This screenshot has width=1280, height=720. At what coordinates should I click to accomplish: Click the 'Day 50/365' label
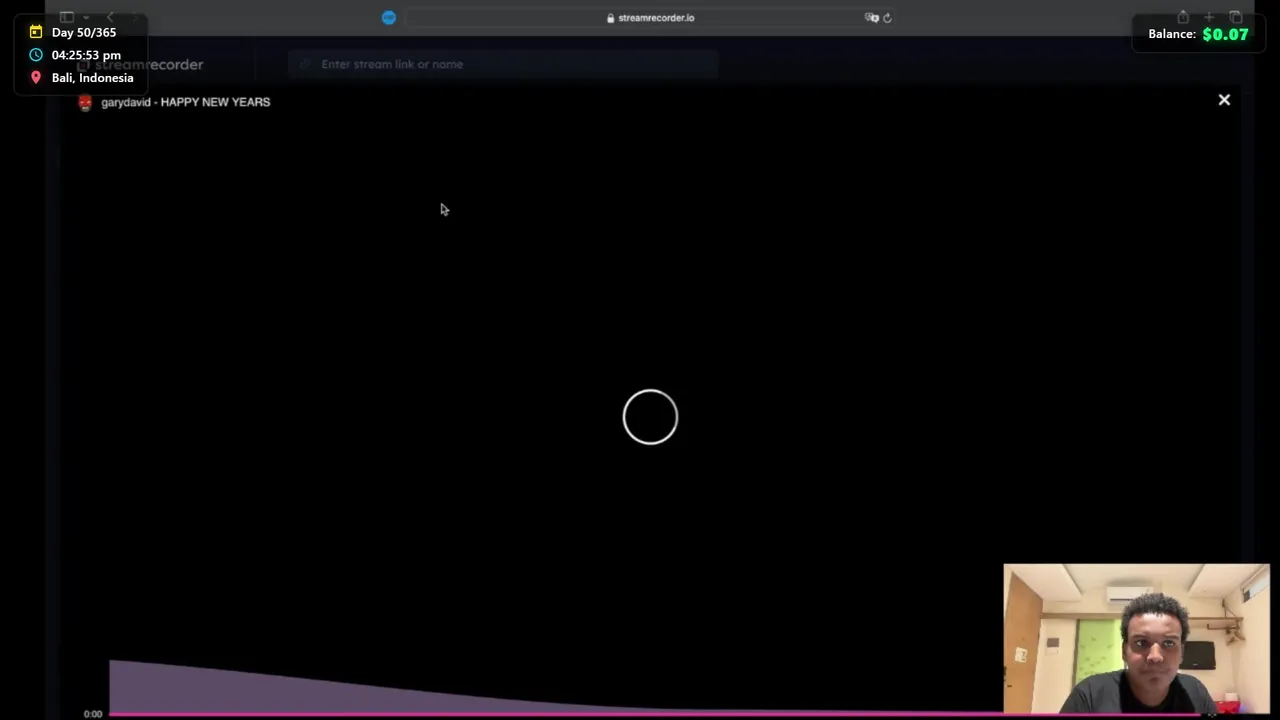(x=84, y=32)
